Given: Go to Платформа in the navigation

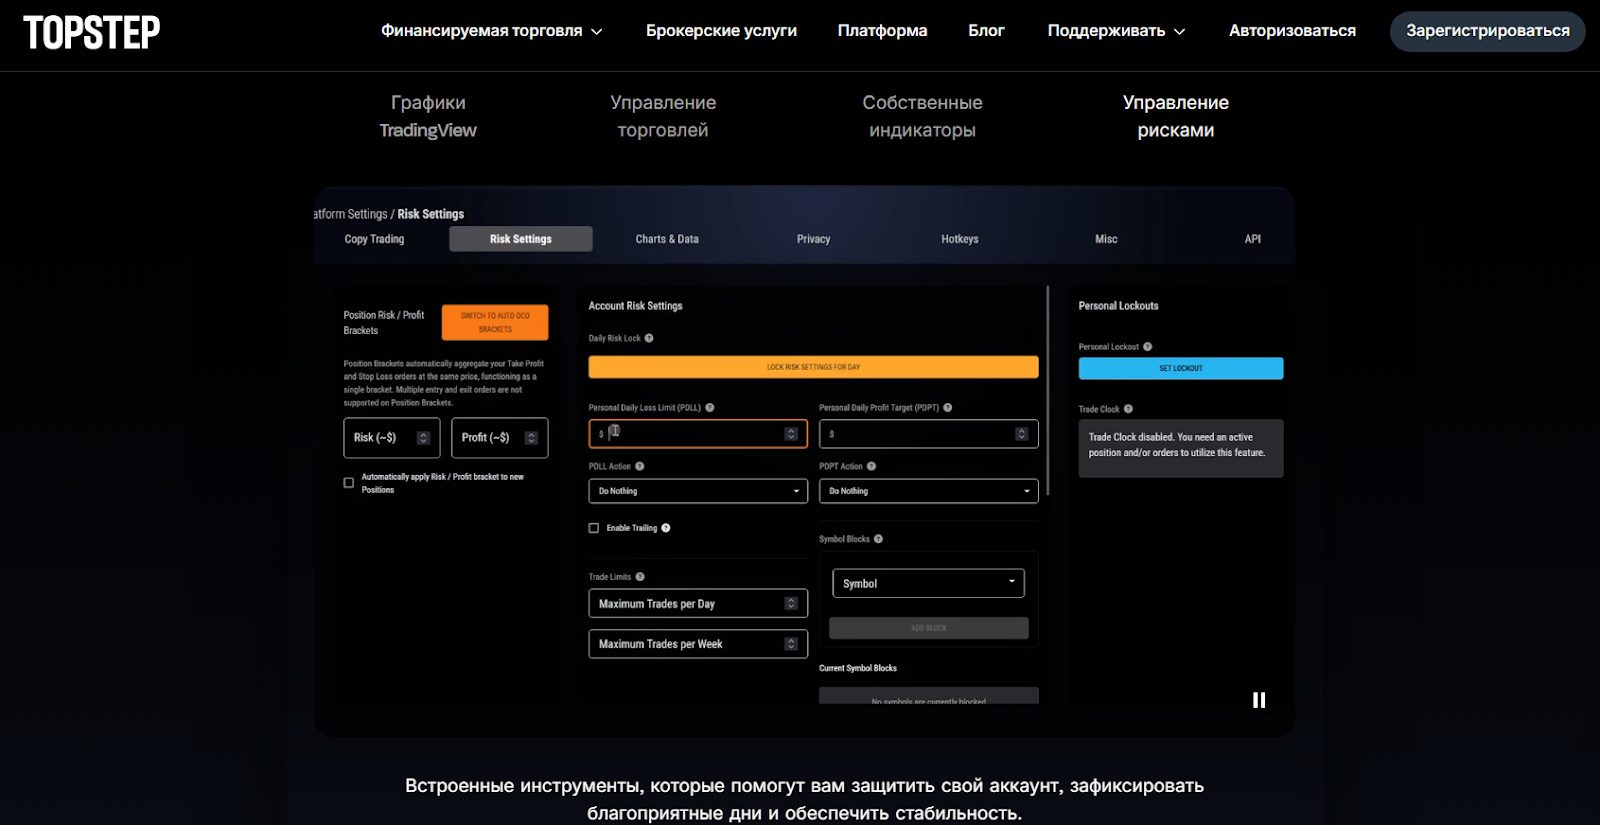Looking at the screenshot, I should pyautogui.click(x=882, y=31).
